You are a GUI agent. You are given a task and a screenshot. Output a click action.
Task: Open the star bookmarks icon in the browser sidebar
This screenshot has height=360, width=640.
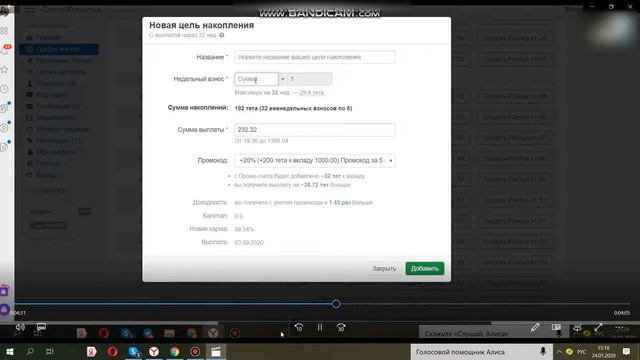(4, 69)
